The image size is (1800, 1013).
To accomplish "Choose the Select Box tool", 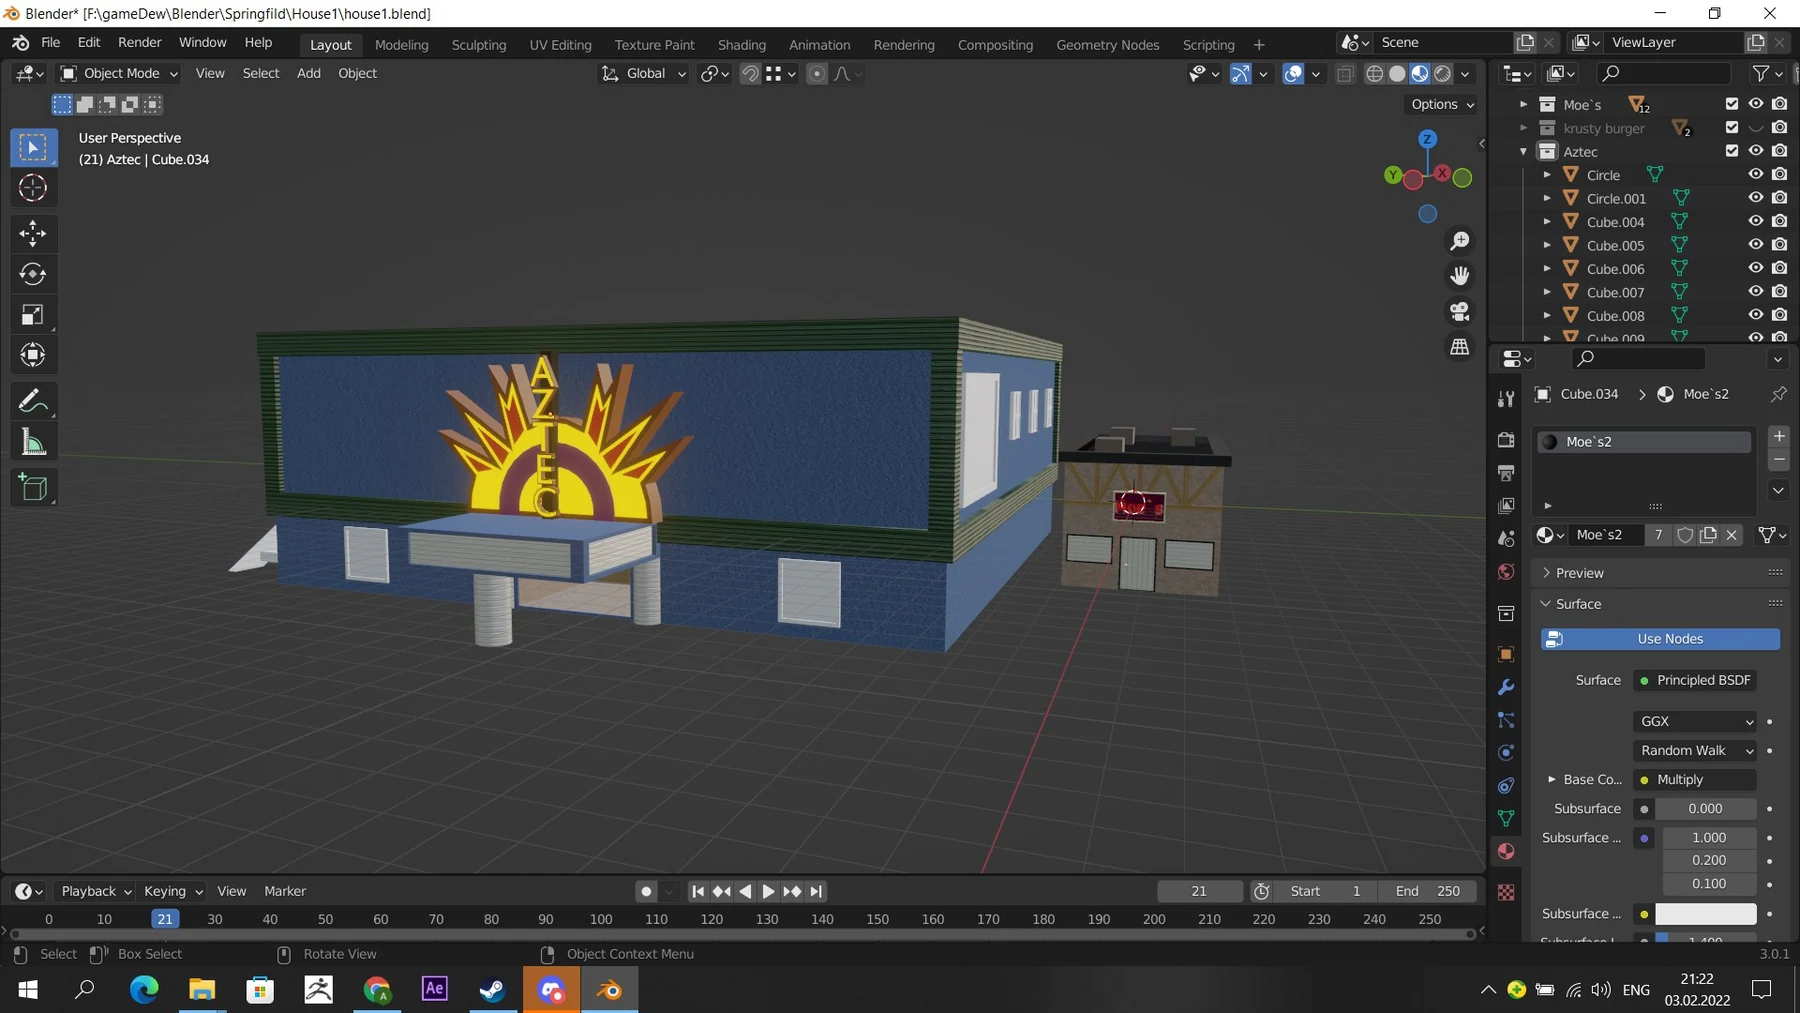I will click(x=33, y=148).
